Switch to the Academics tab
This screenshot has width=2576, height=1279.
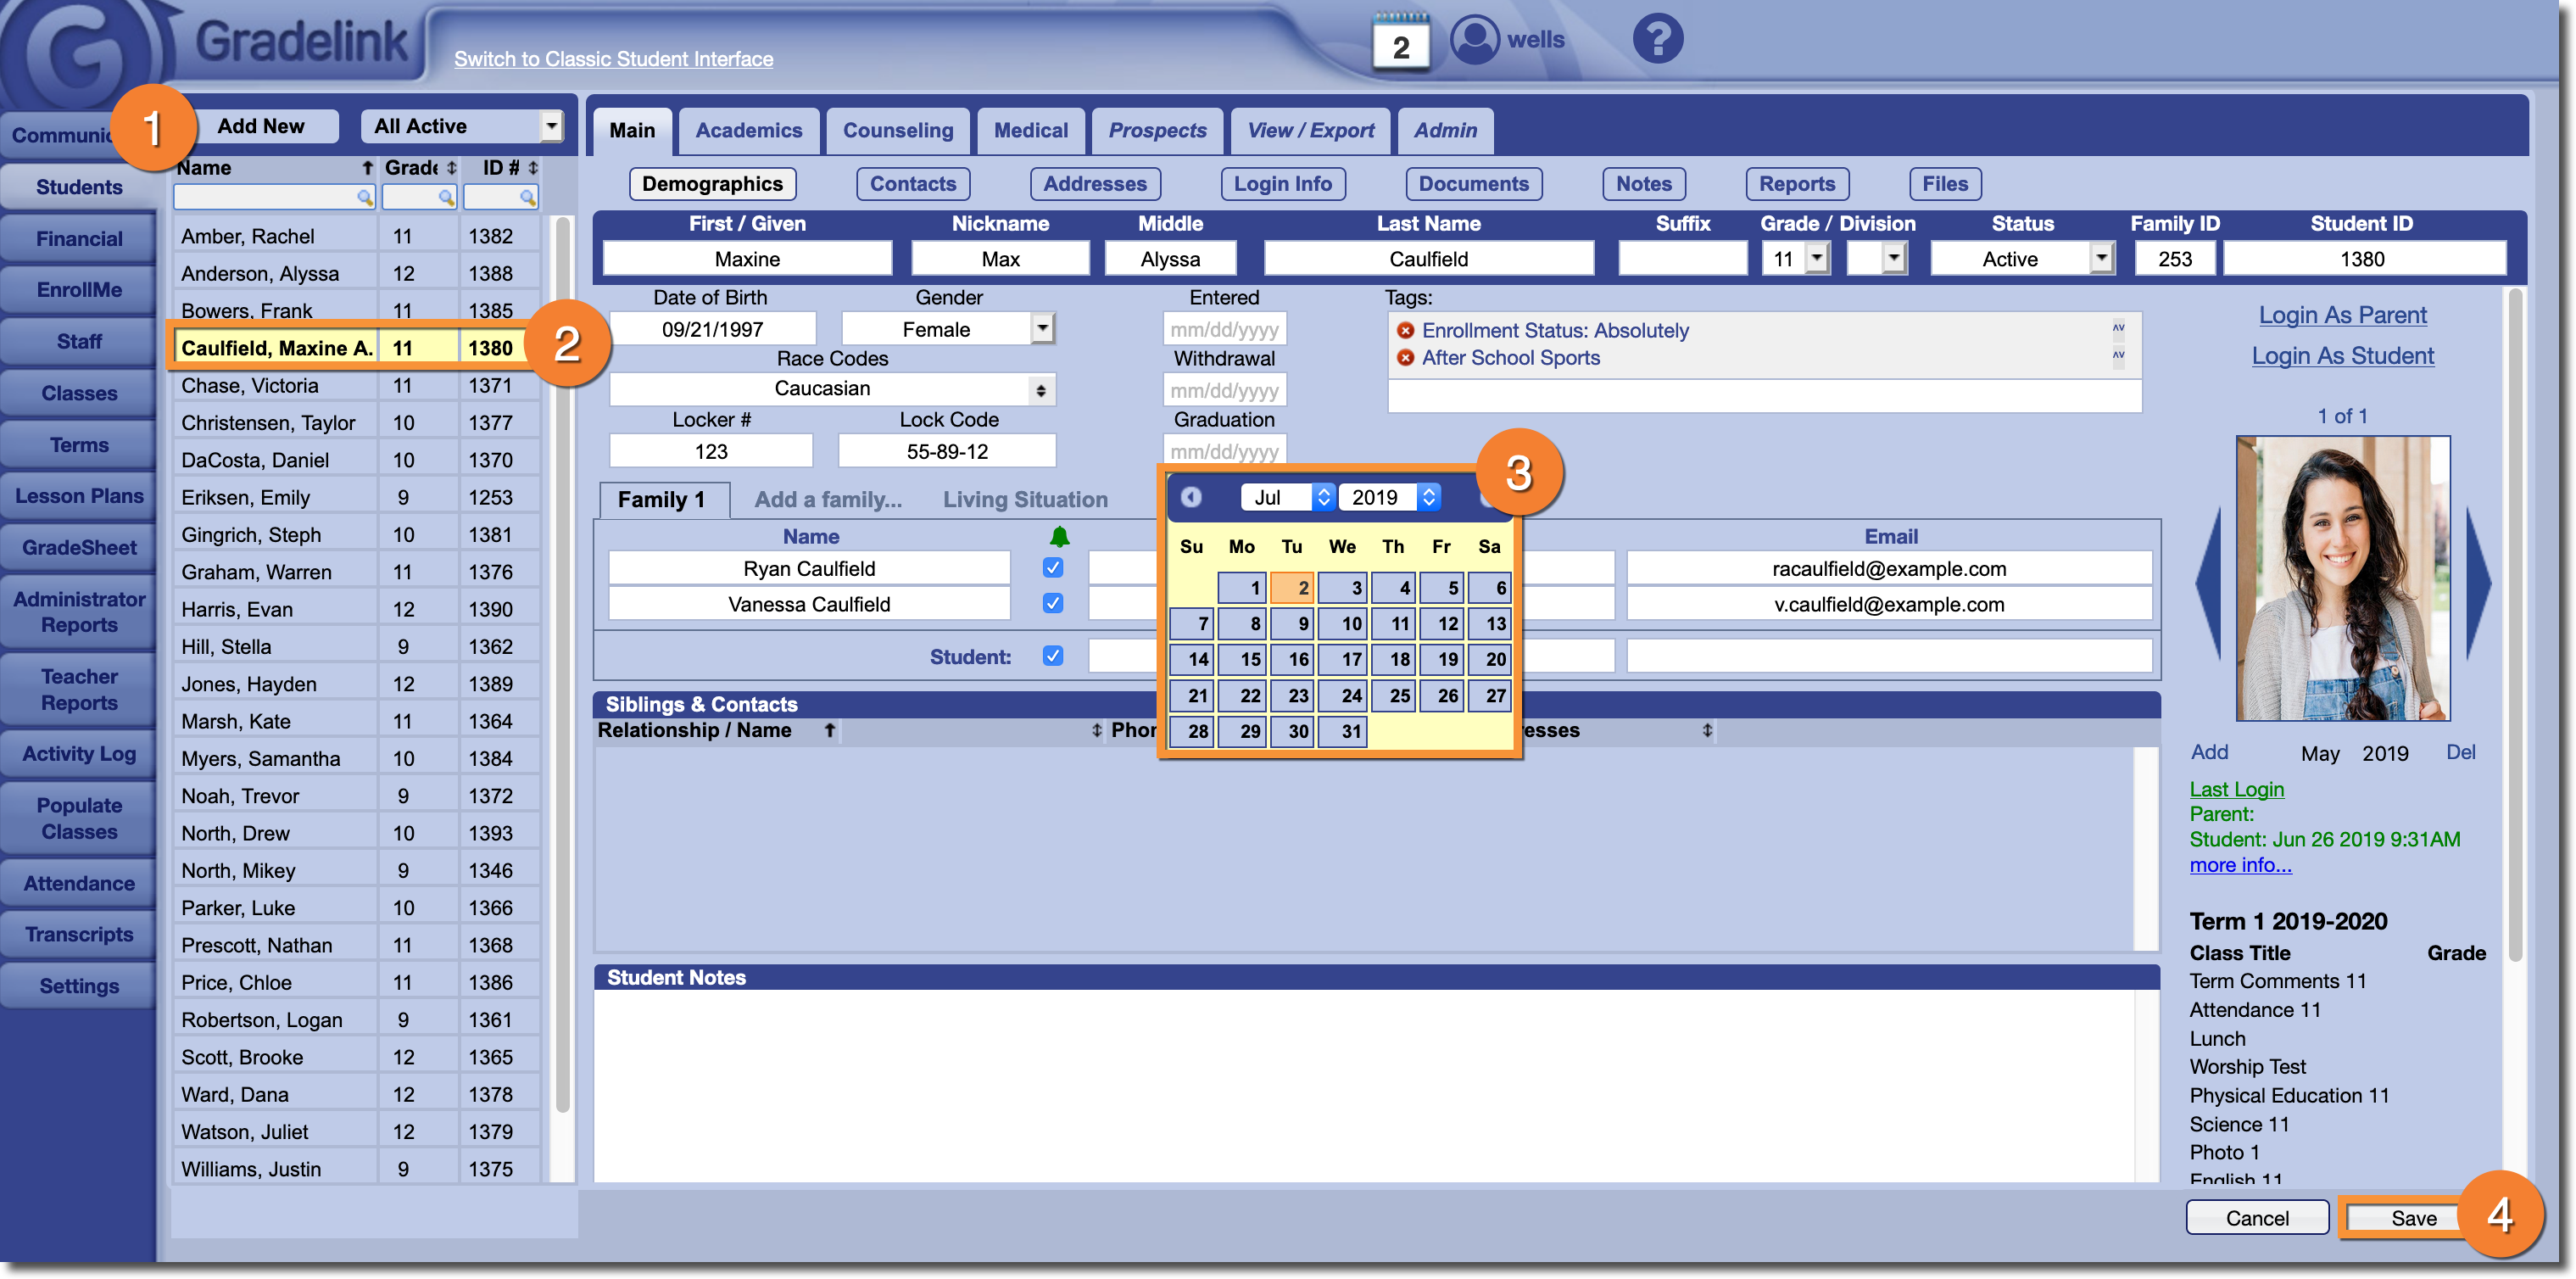(x=748, y=131)
